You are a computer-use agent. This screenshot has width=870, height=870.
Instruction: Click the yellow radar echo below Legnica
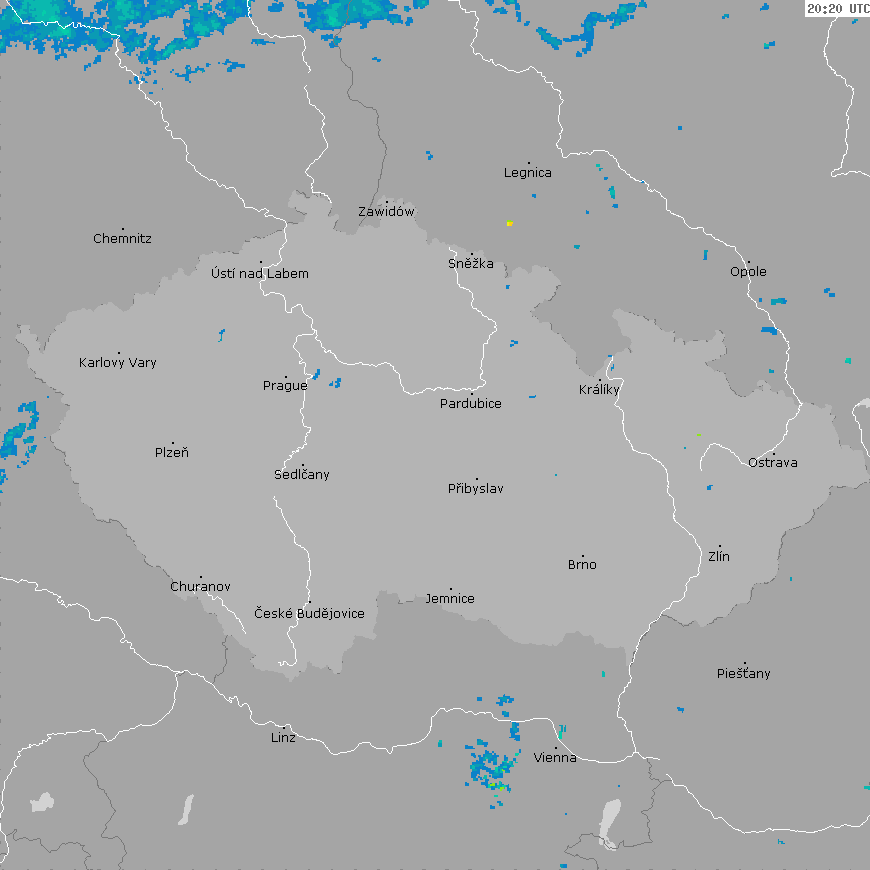pyautogui.click(x=509, y=223)
